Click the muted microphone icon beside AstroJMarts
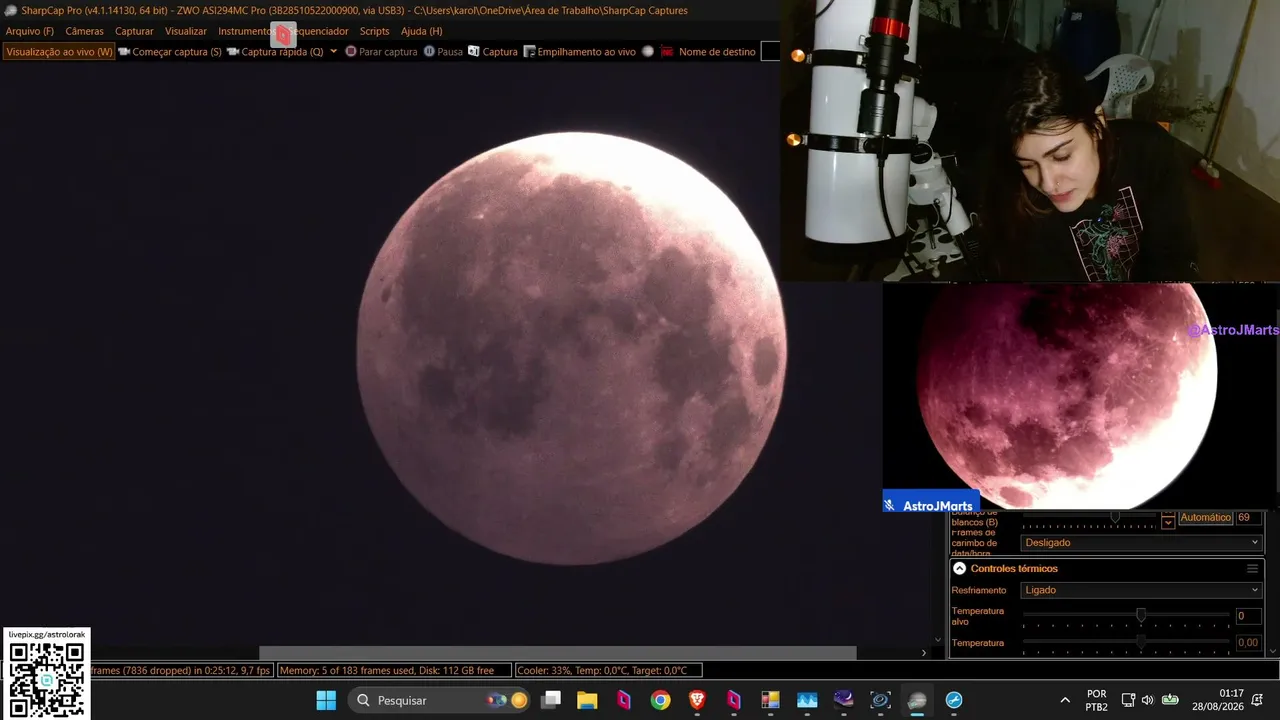The width and height of the screenshot is (1280, 720). [x=889, y=506]
